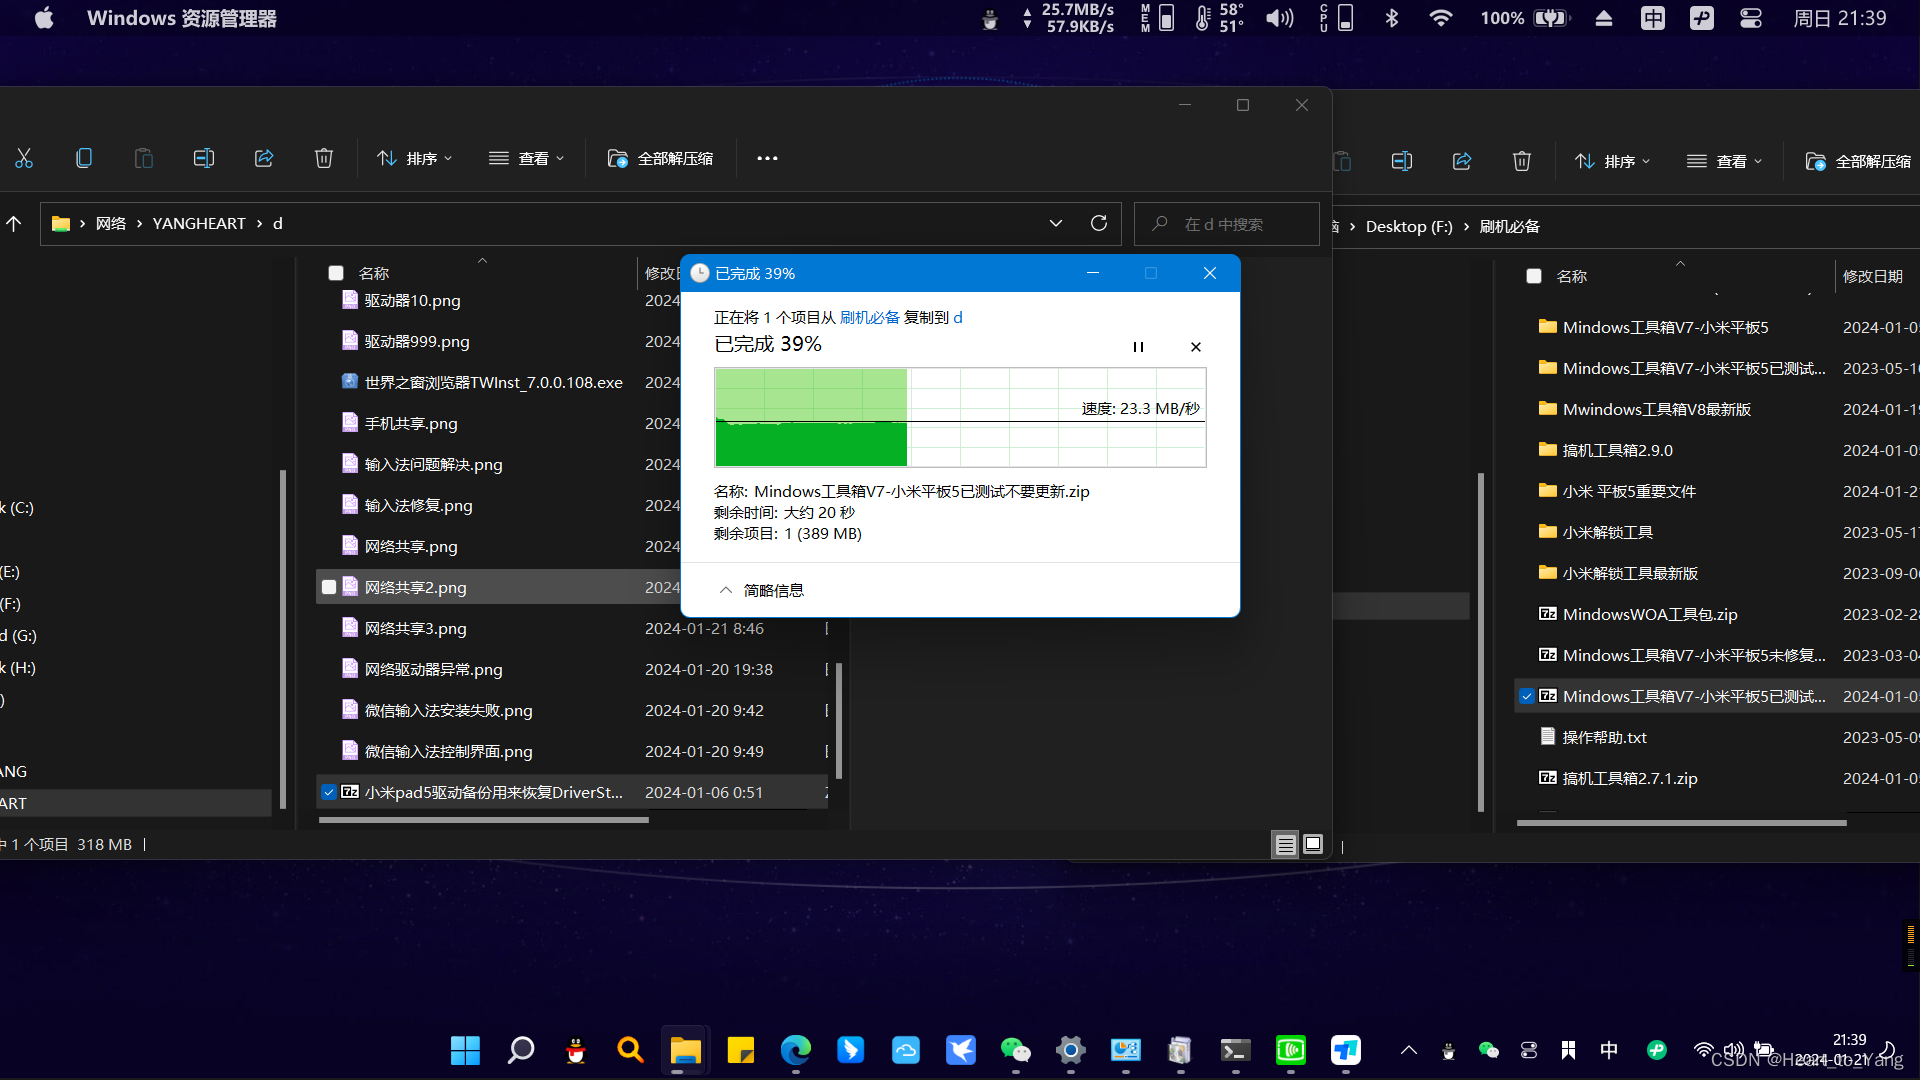Cancel the file copy with the small X
Image resolution: width=1920 pixels, height=1080 pixels.
click(1196, 347)
